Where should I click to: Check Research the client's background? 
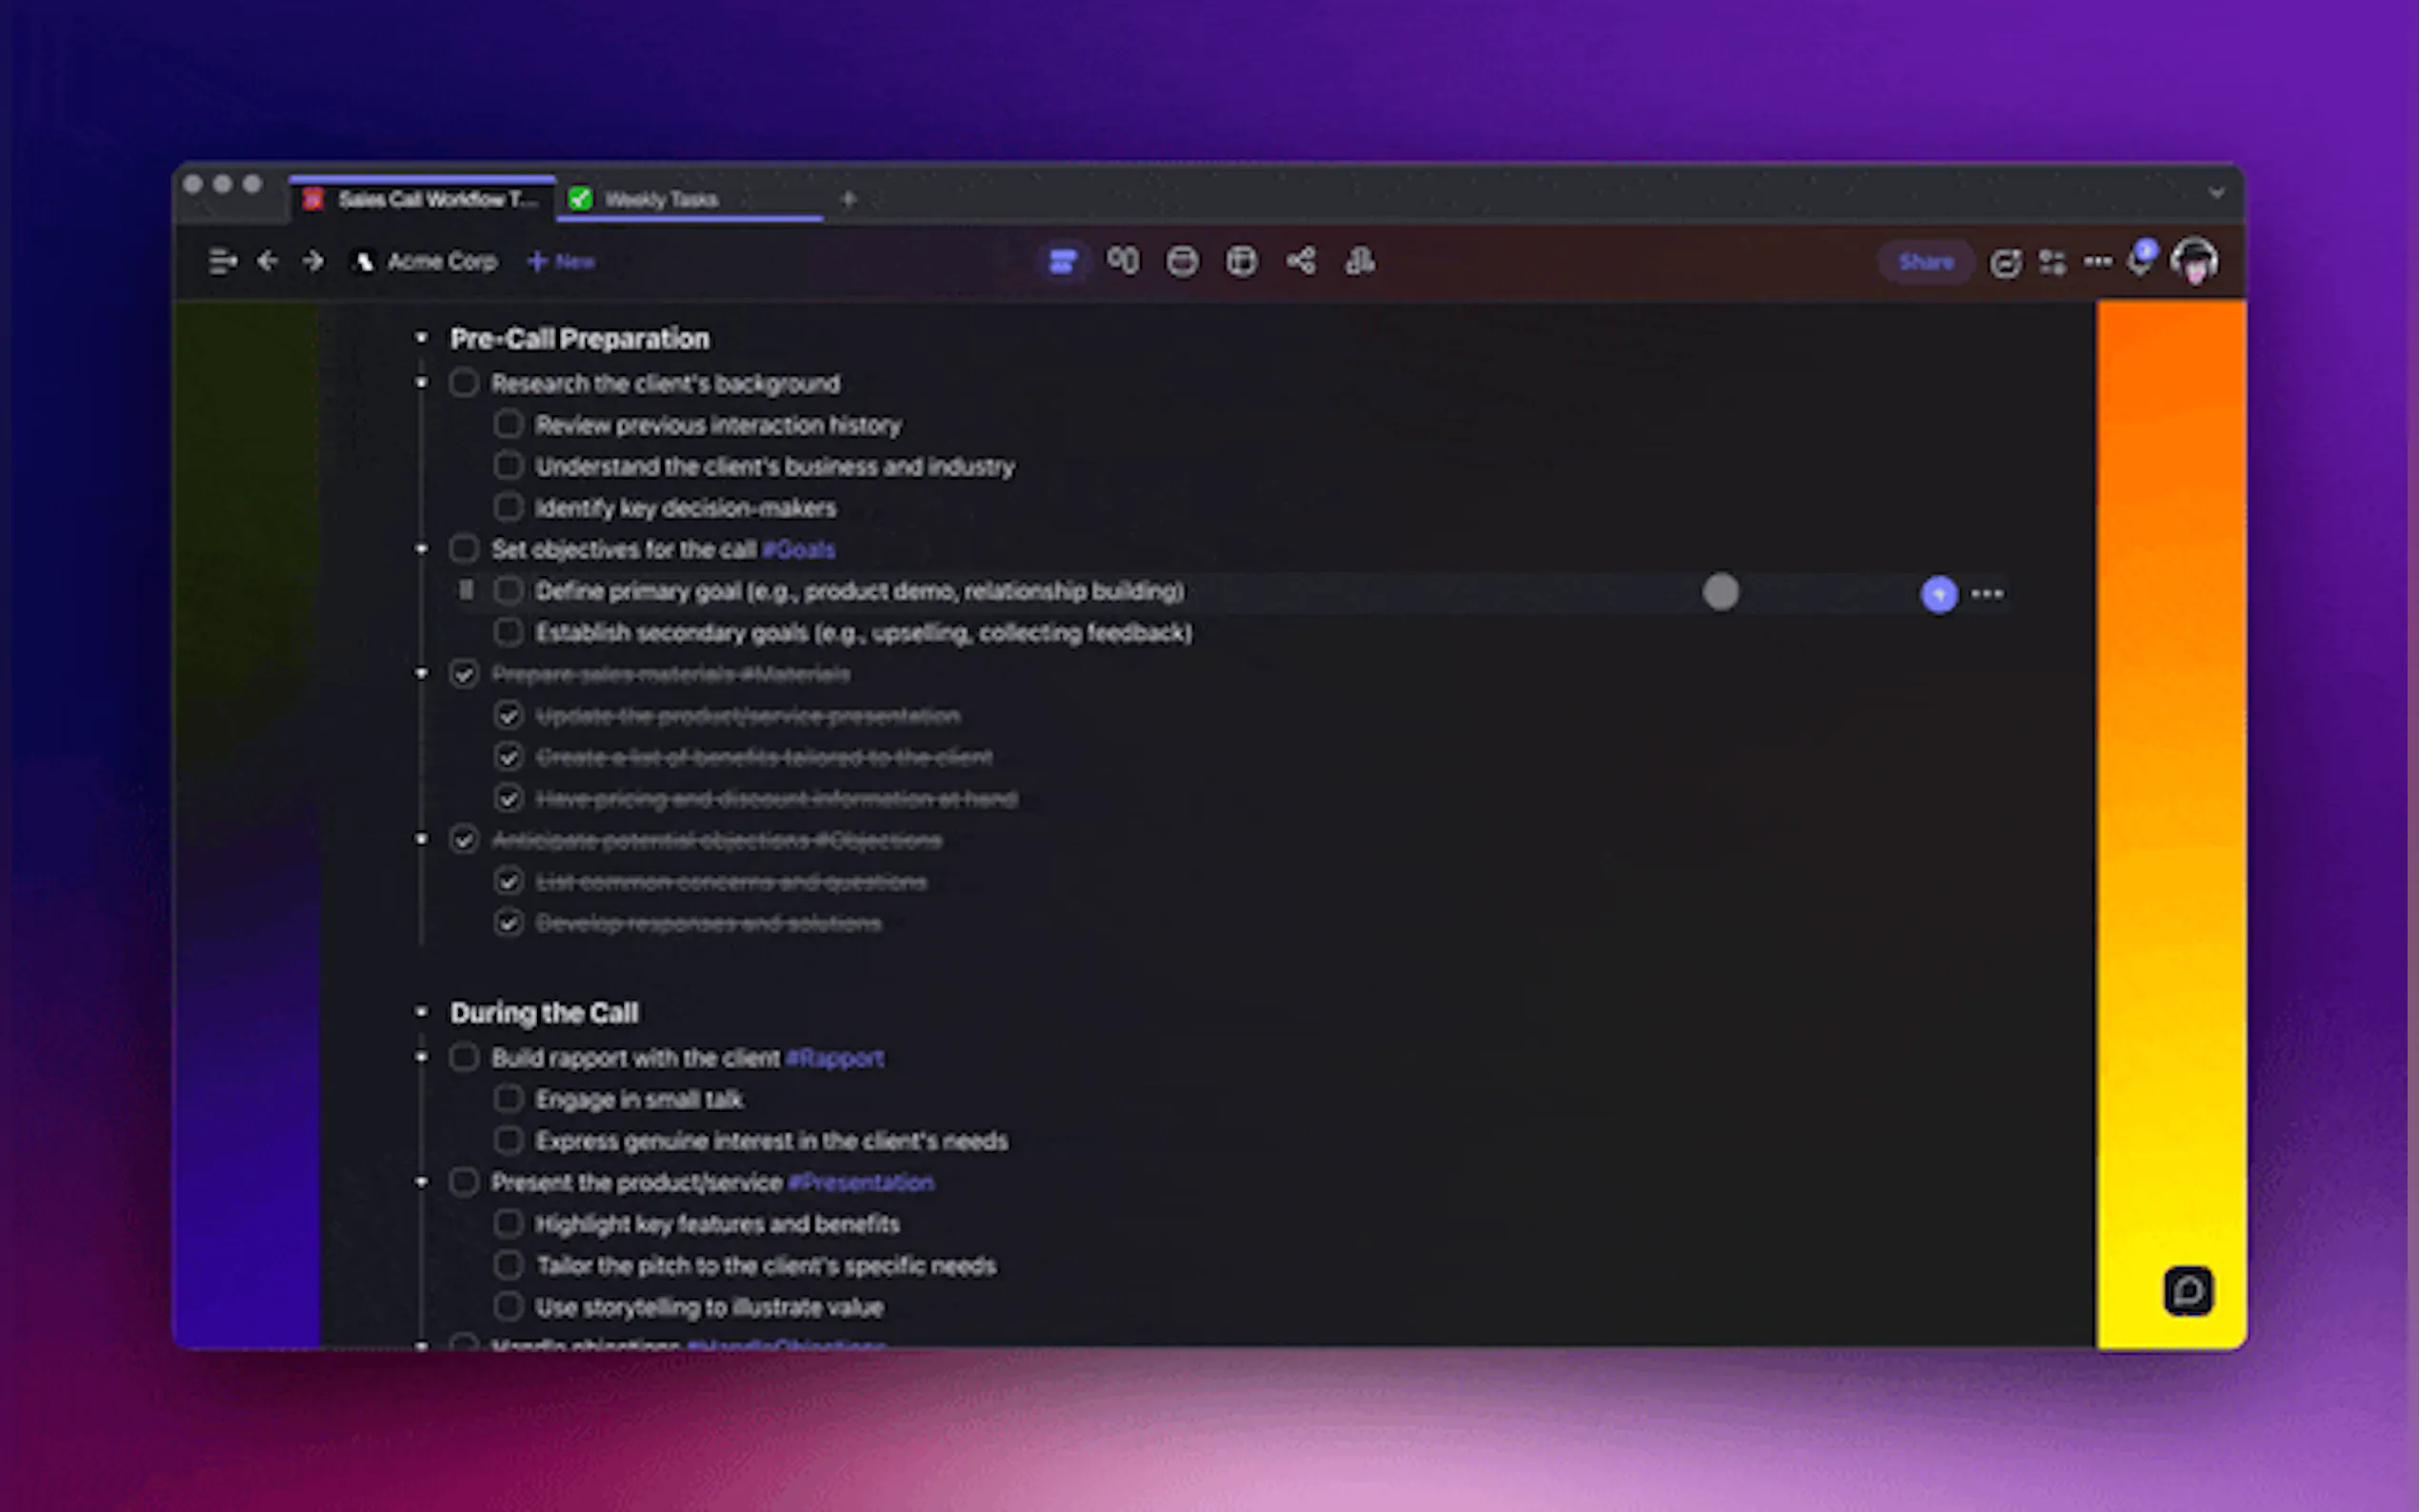[464, 383]
